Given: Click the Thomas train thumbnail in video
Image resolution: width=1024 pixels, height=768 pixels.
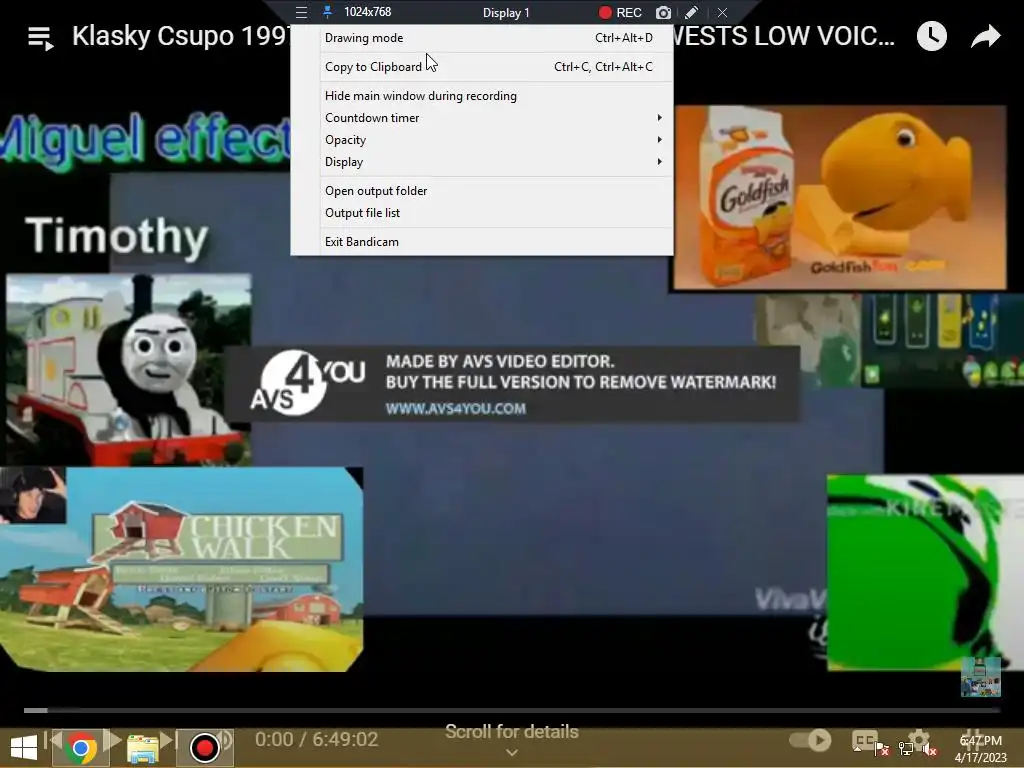Looking at the screenshot, I should (129, 368).
